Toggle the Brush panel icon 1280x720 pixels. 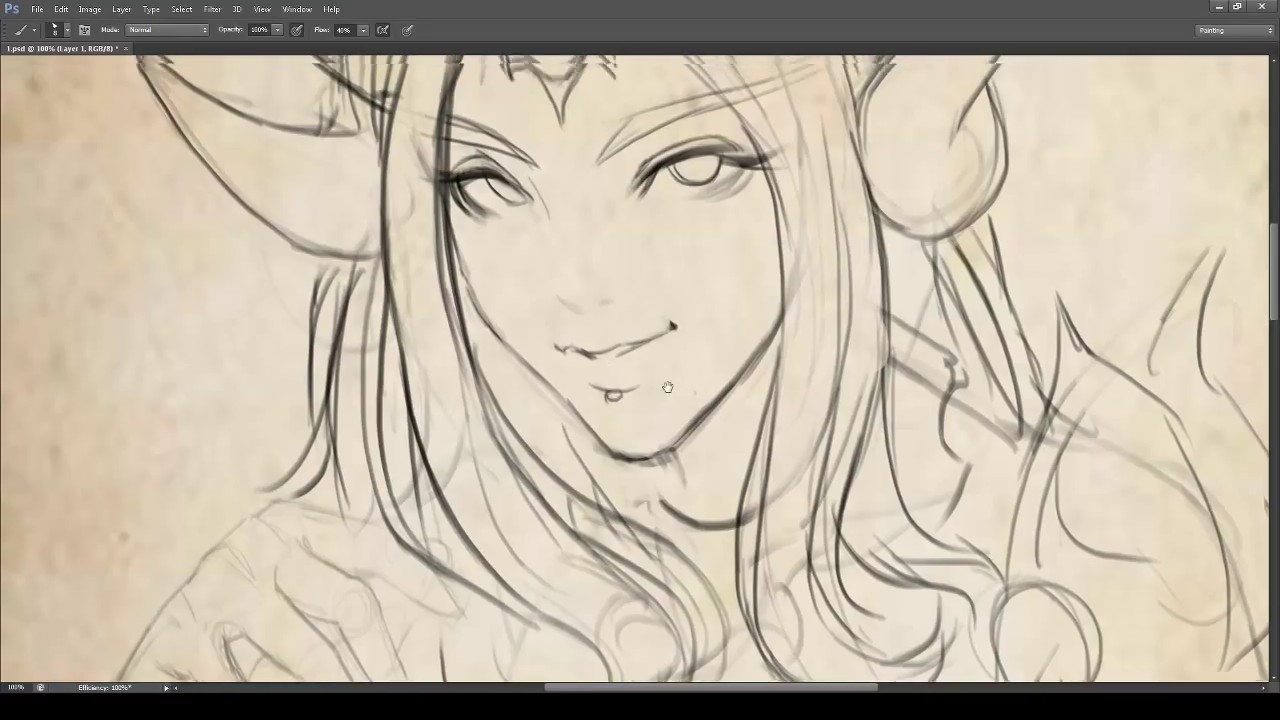click(x=84, y=30)
